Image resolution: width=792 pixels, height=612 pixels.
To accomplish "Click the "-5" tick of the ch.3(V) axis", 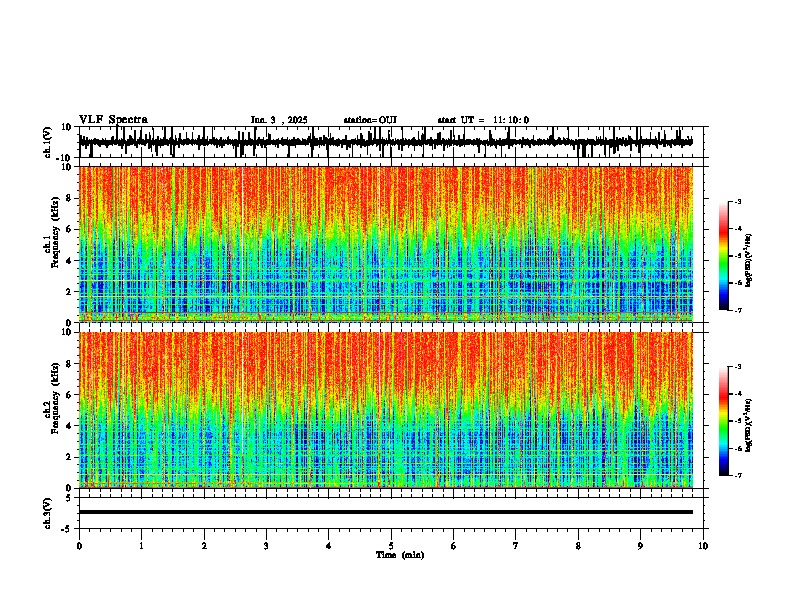I will tap(67, 529).
